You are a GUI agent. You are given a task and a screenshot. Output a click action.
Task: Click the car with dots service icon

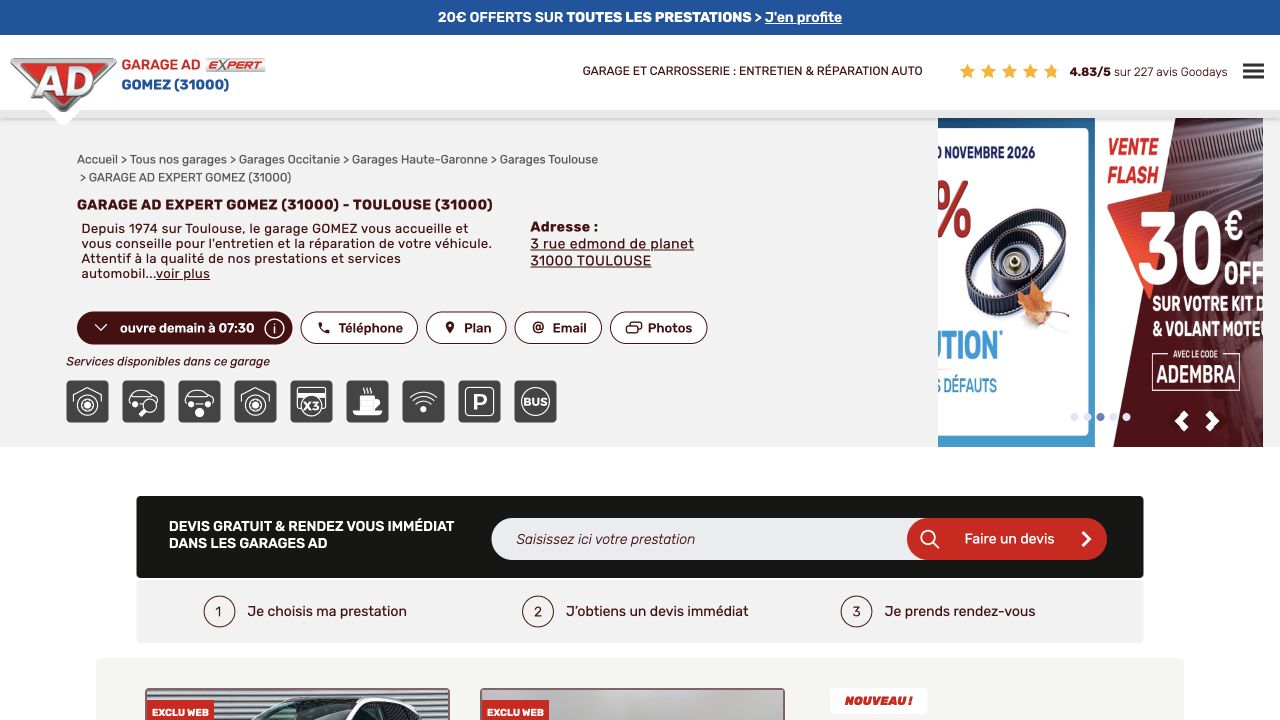pos(199,402)
